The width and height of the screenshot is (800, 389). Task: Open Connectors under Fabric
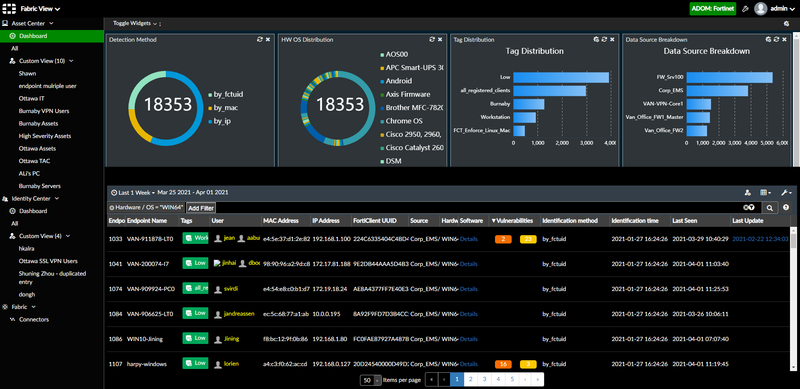click(34, 320)
